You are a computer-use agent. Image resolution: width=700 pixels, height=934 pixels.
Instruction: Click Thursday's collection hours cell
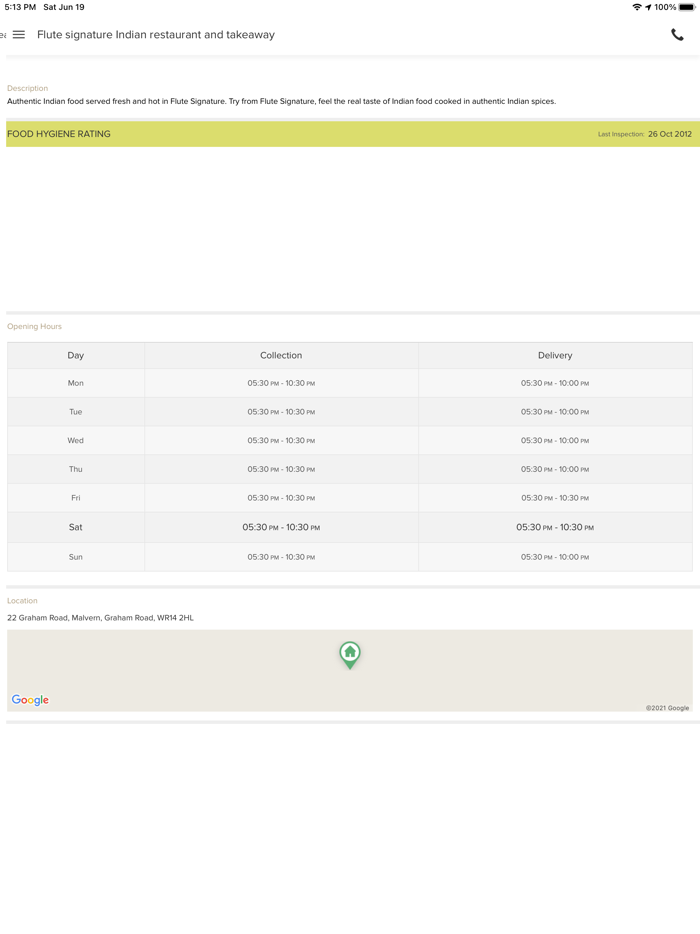point(281,469)
